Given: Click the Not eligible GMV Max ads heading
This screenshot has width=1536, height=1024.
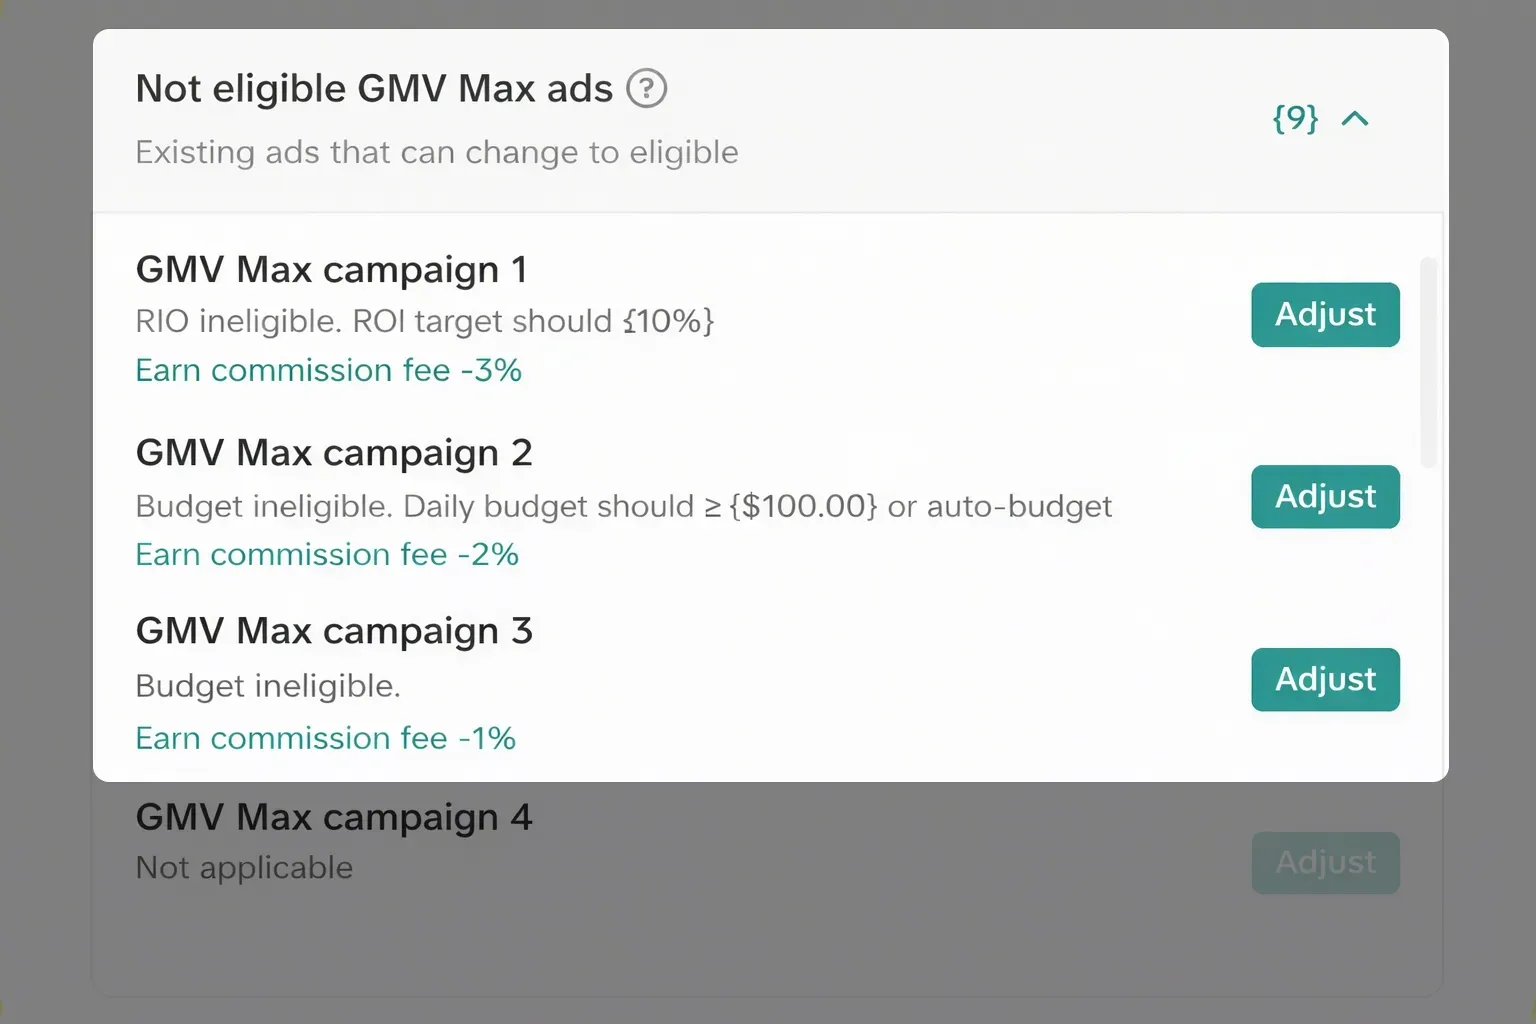Looking at the screenshot, I should 374,89.
